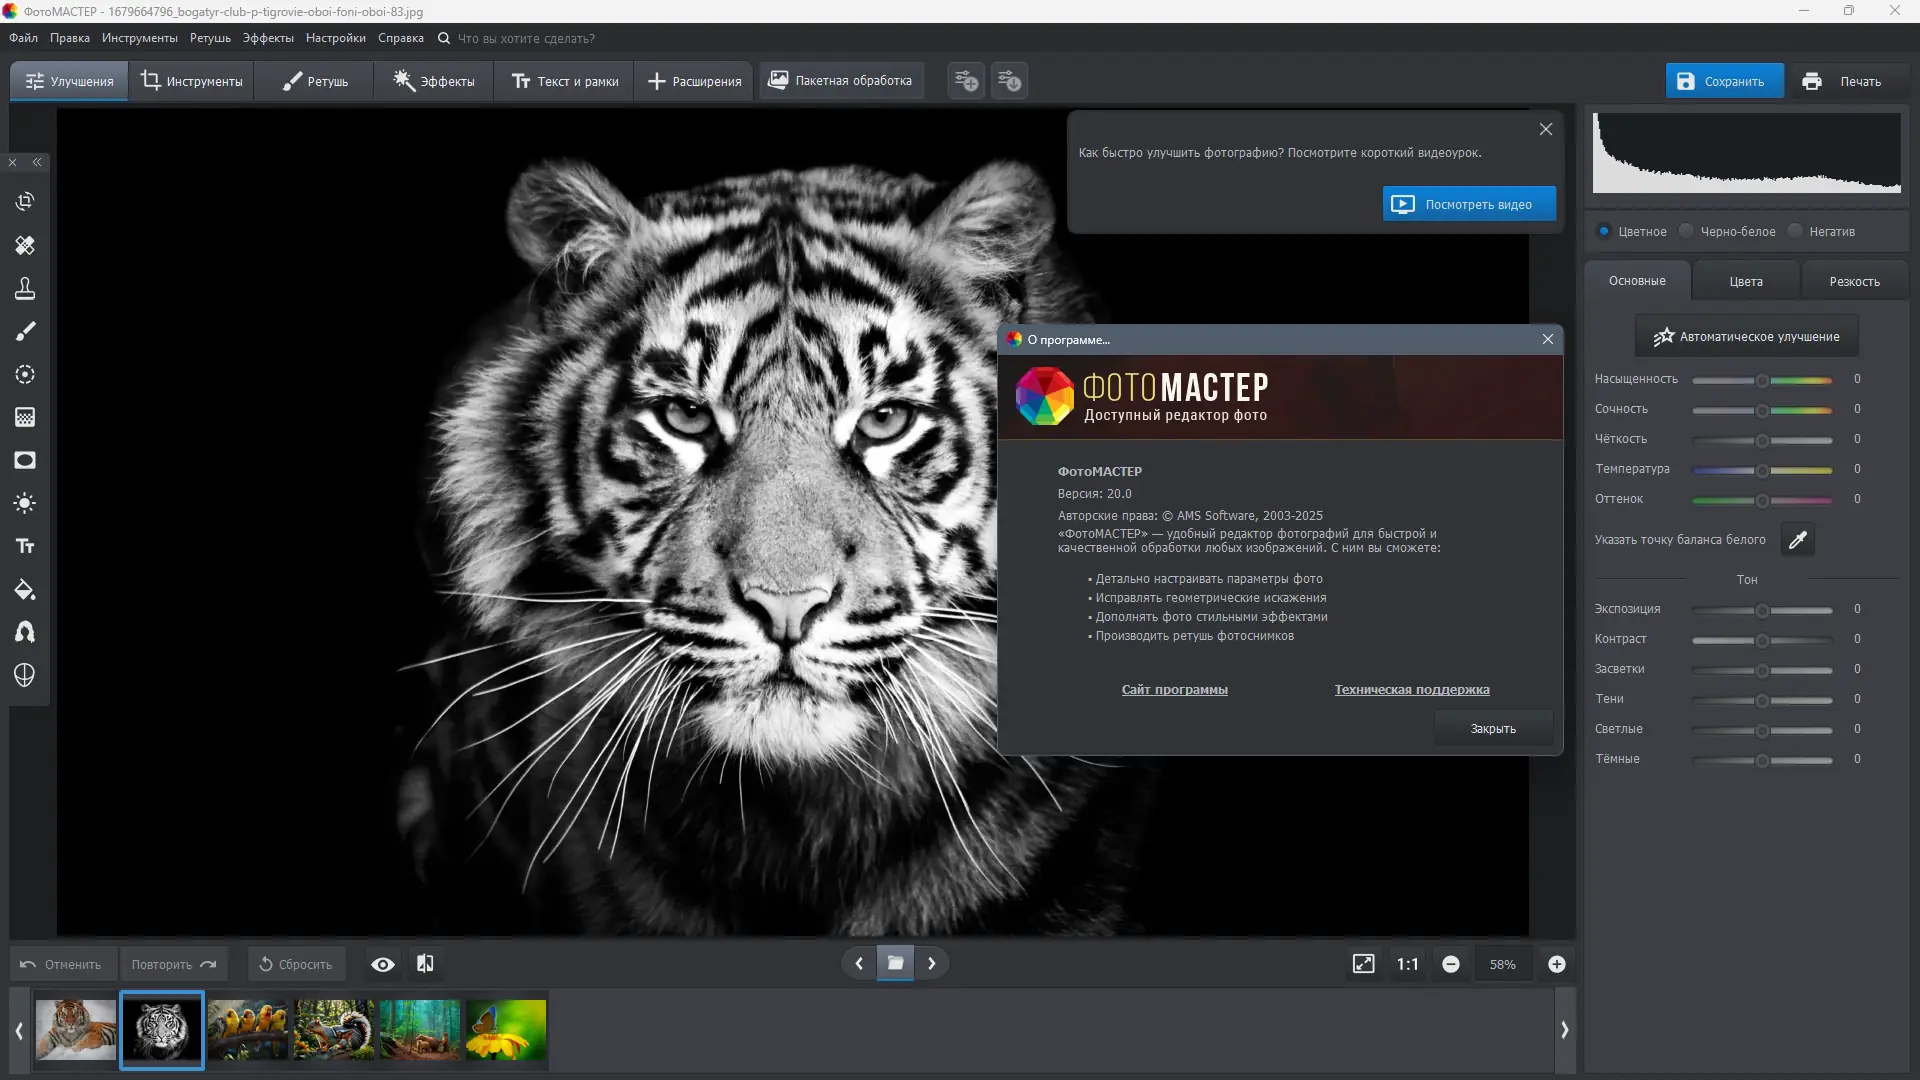Click the fit-to-screen icon
Screen dimensions: 1920x1080
pos(1363,964)
